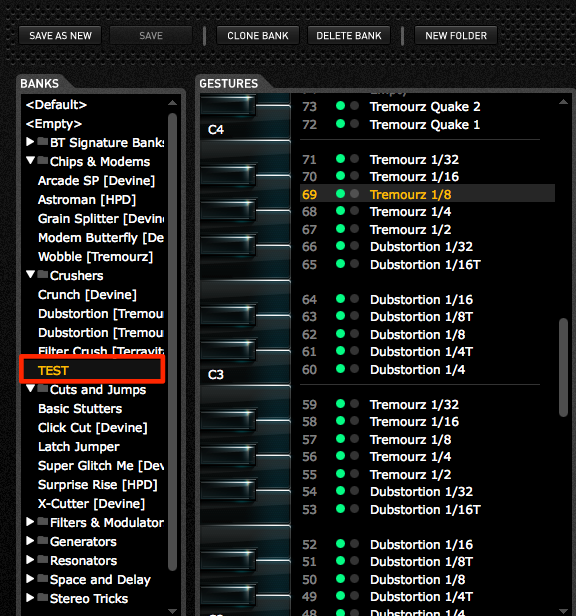Image resolution: width=576 pixels, height=616 pixels.
Task: Open the BANKS panel tab
Action: pyautogui.click(x=40, y=84)
